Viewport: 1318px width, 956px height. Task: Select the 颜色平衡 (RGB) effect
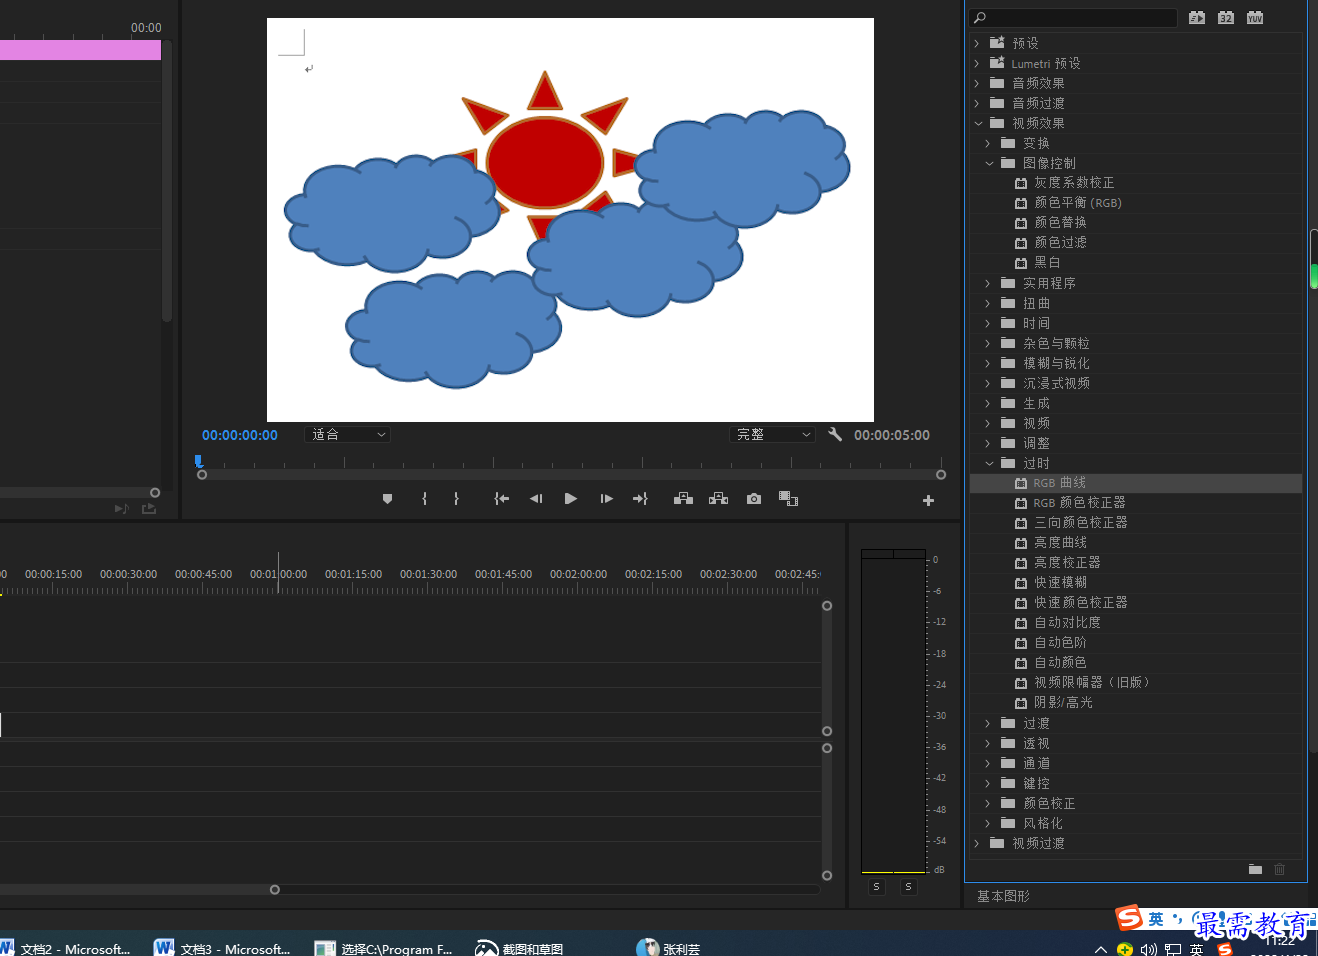[x=1078, y=203]
